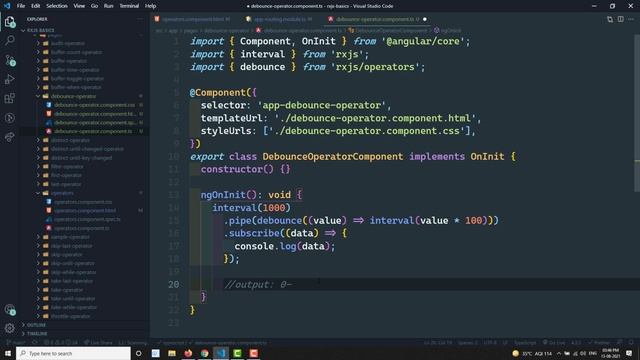
Task: Open the Search view in activity bar
Action: pyautogui.click(x=10, y=40)
